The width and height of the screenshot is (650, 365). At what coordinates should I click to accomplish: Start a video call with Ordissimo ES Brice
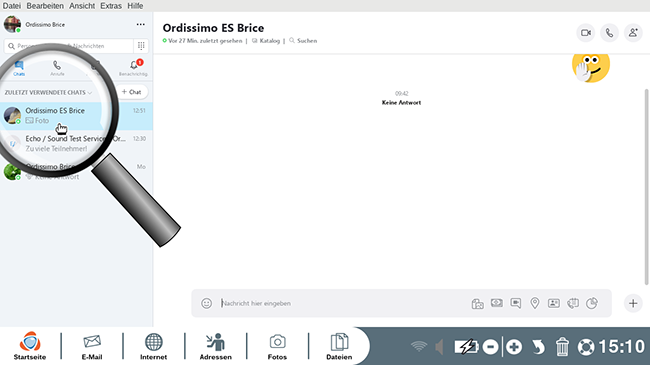(x=586, y=33)
